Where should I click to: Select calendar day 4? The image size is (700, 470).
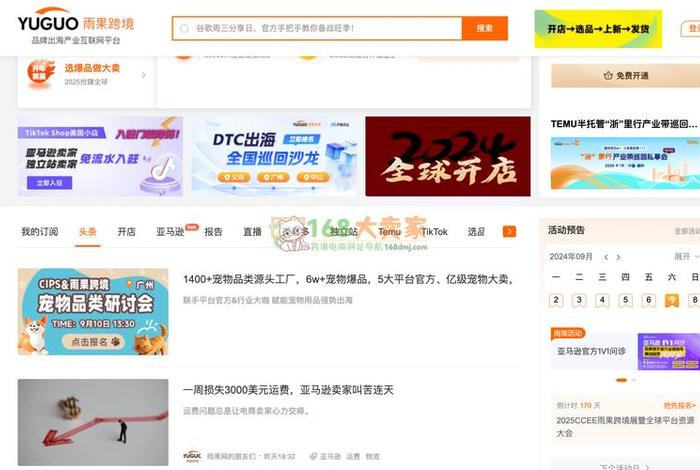coord(602,300)
